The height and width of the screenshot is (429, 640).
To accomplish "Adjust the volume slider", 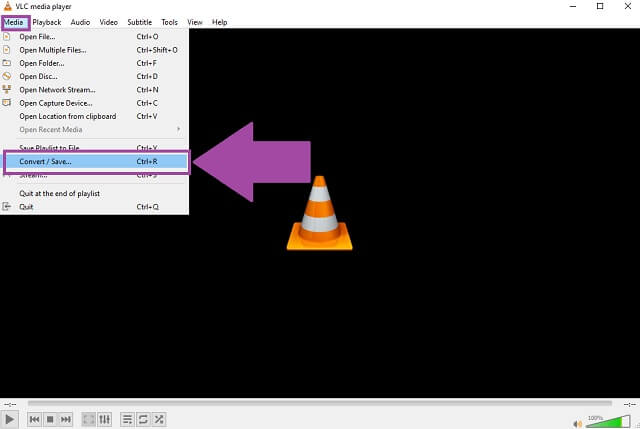I will pos(608,421).
